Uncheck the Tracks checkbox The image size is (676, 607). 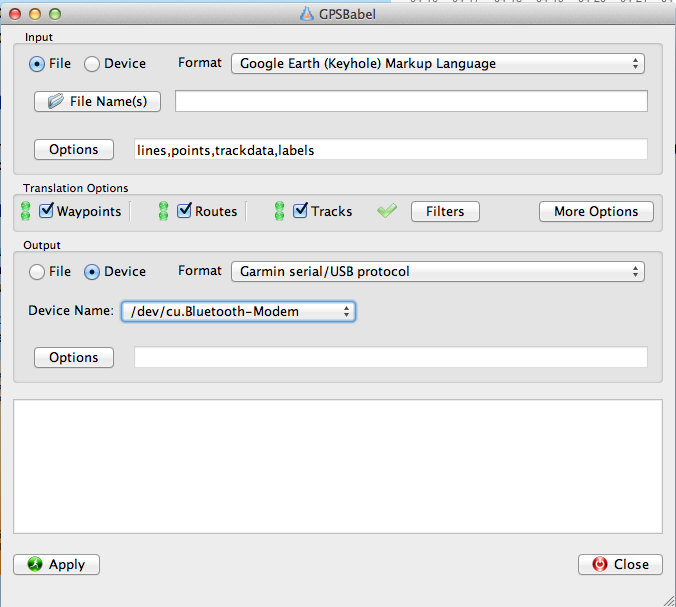(300, 210)
